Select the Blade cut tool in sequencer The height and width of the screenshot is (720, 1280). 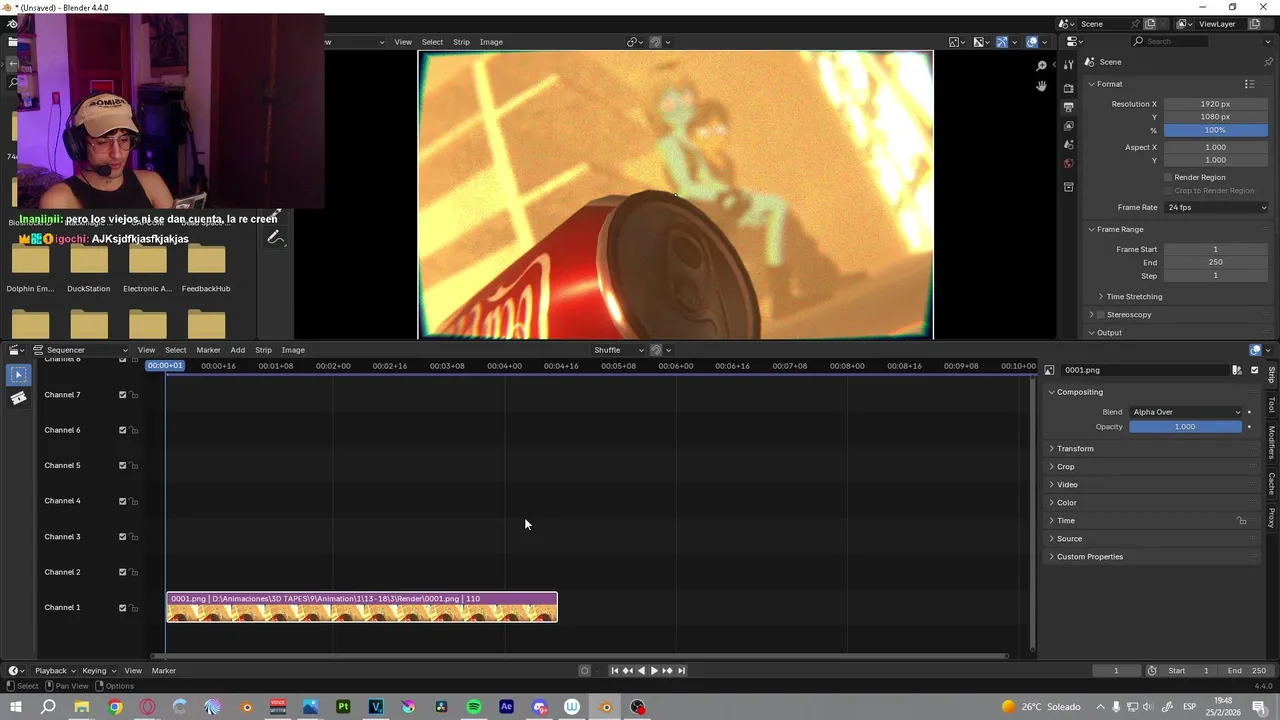[x=18, y=398]
